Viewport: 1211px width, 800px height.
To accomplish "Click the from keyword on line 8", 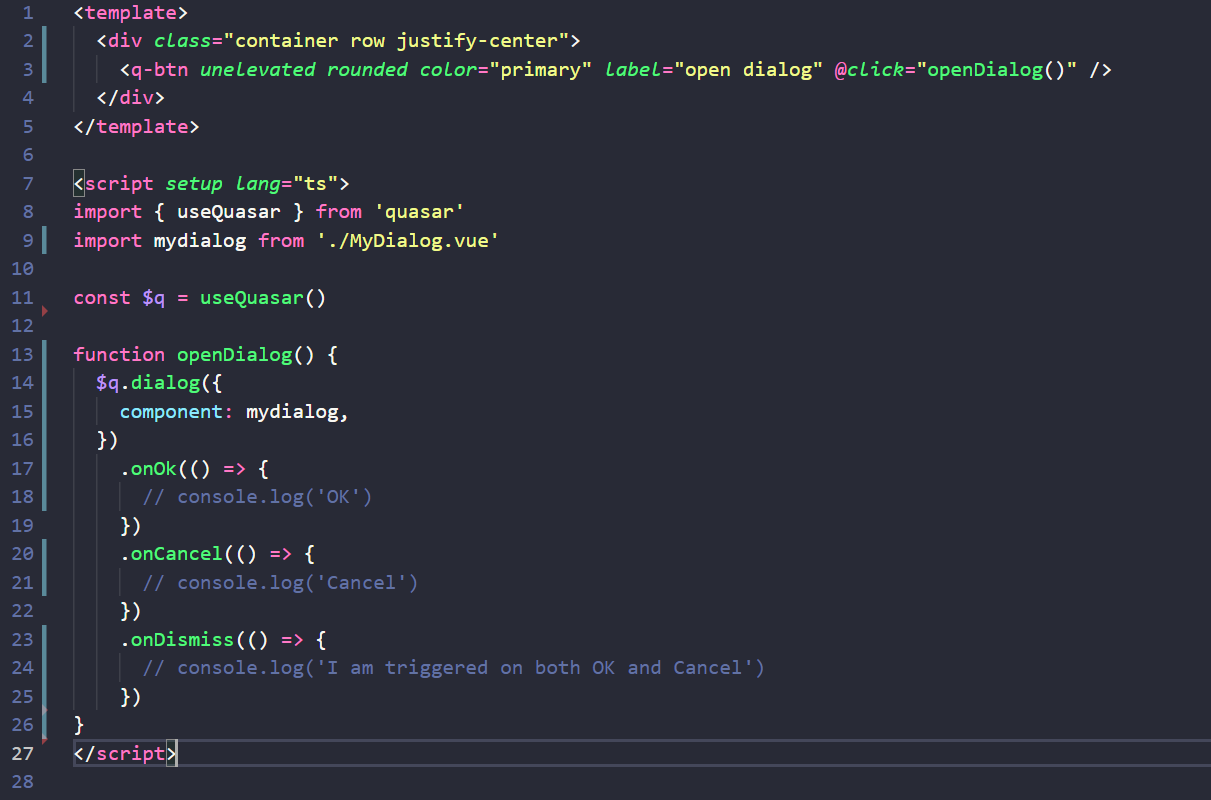I will coord(338,211).
